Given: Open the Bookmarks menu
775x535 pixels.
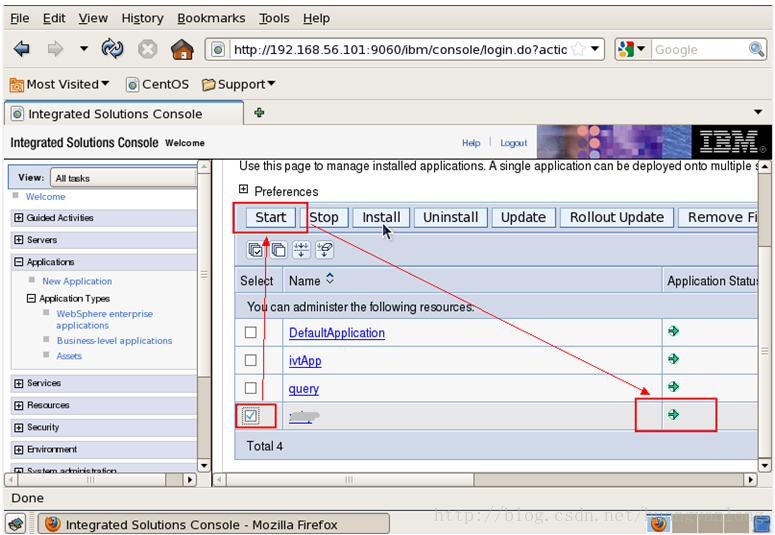Looking at the screenshot, I should [x=211, y=18].
